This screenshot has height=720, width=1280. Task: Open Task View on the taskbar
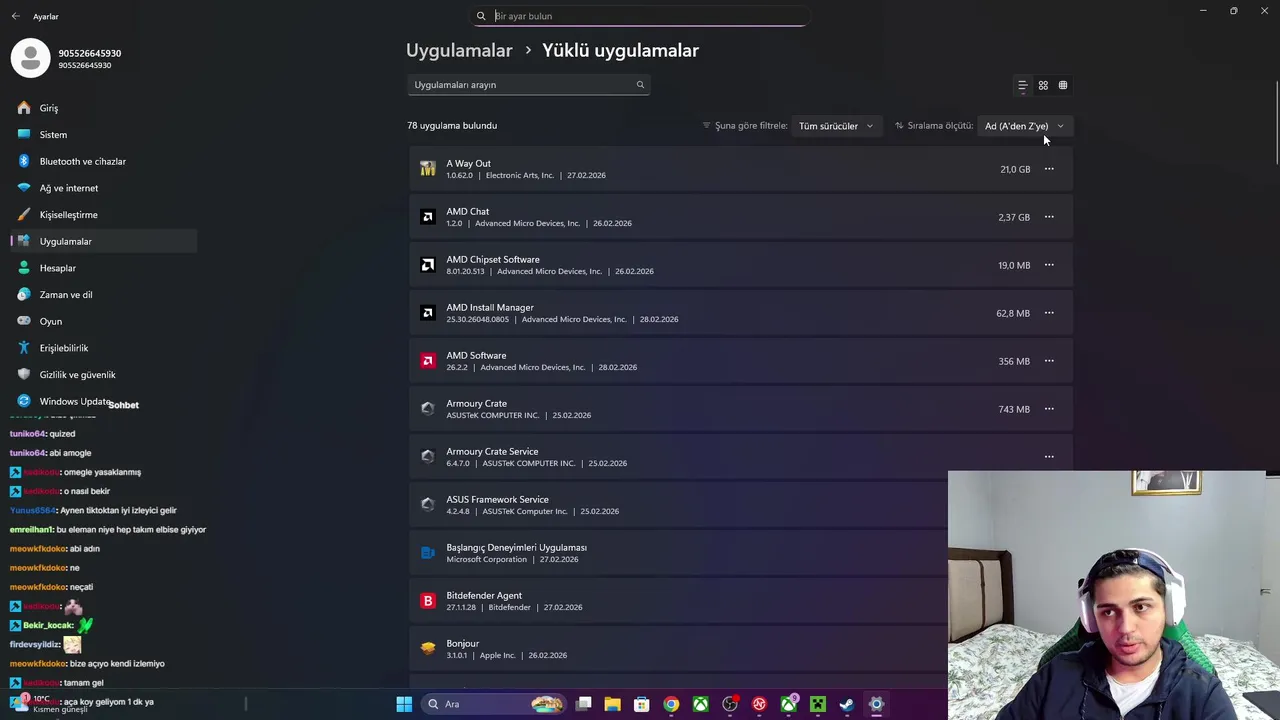pyautogui.click(x=584, y=704)
